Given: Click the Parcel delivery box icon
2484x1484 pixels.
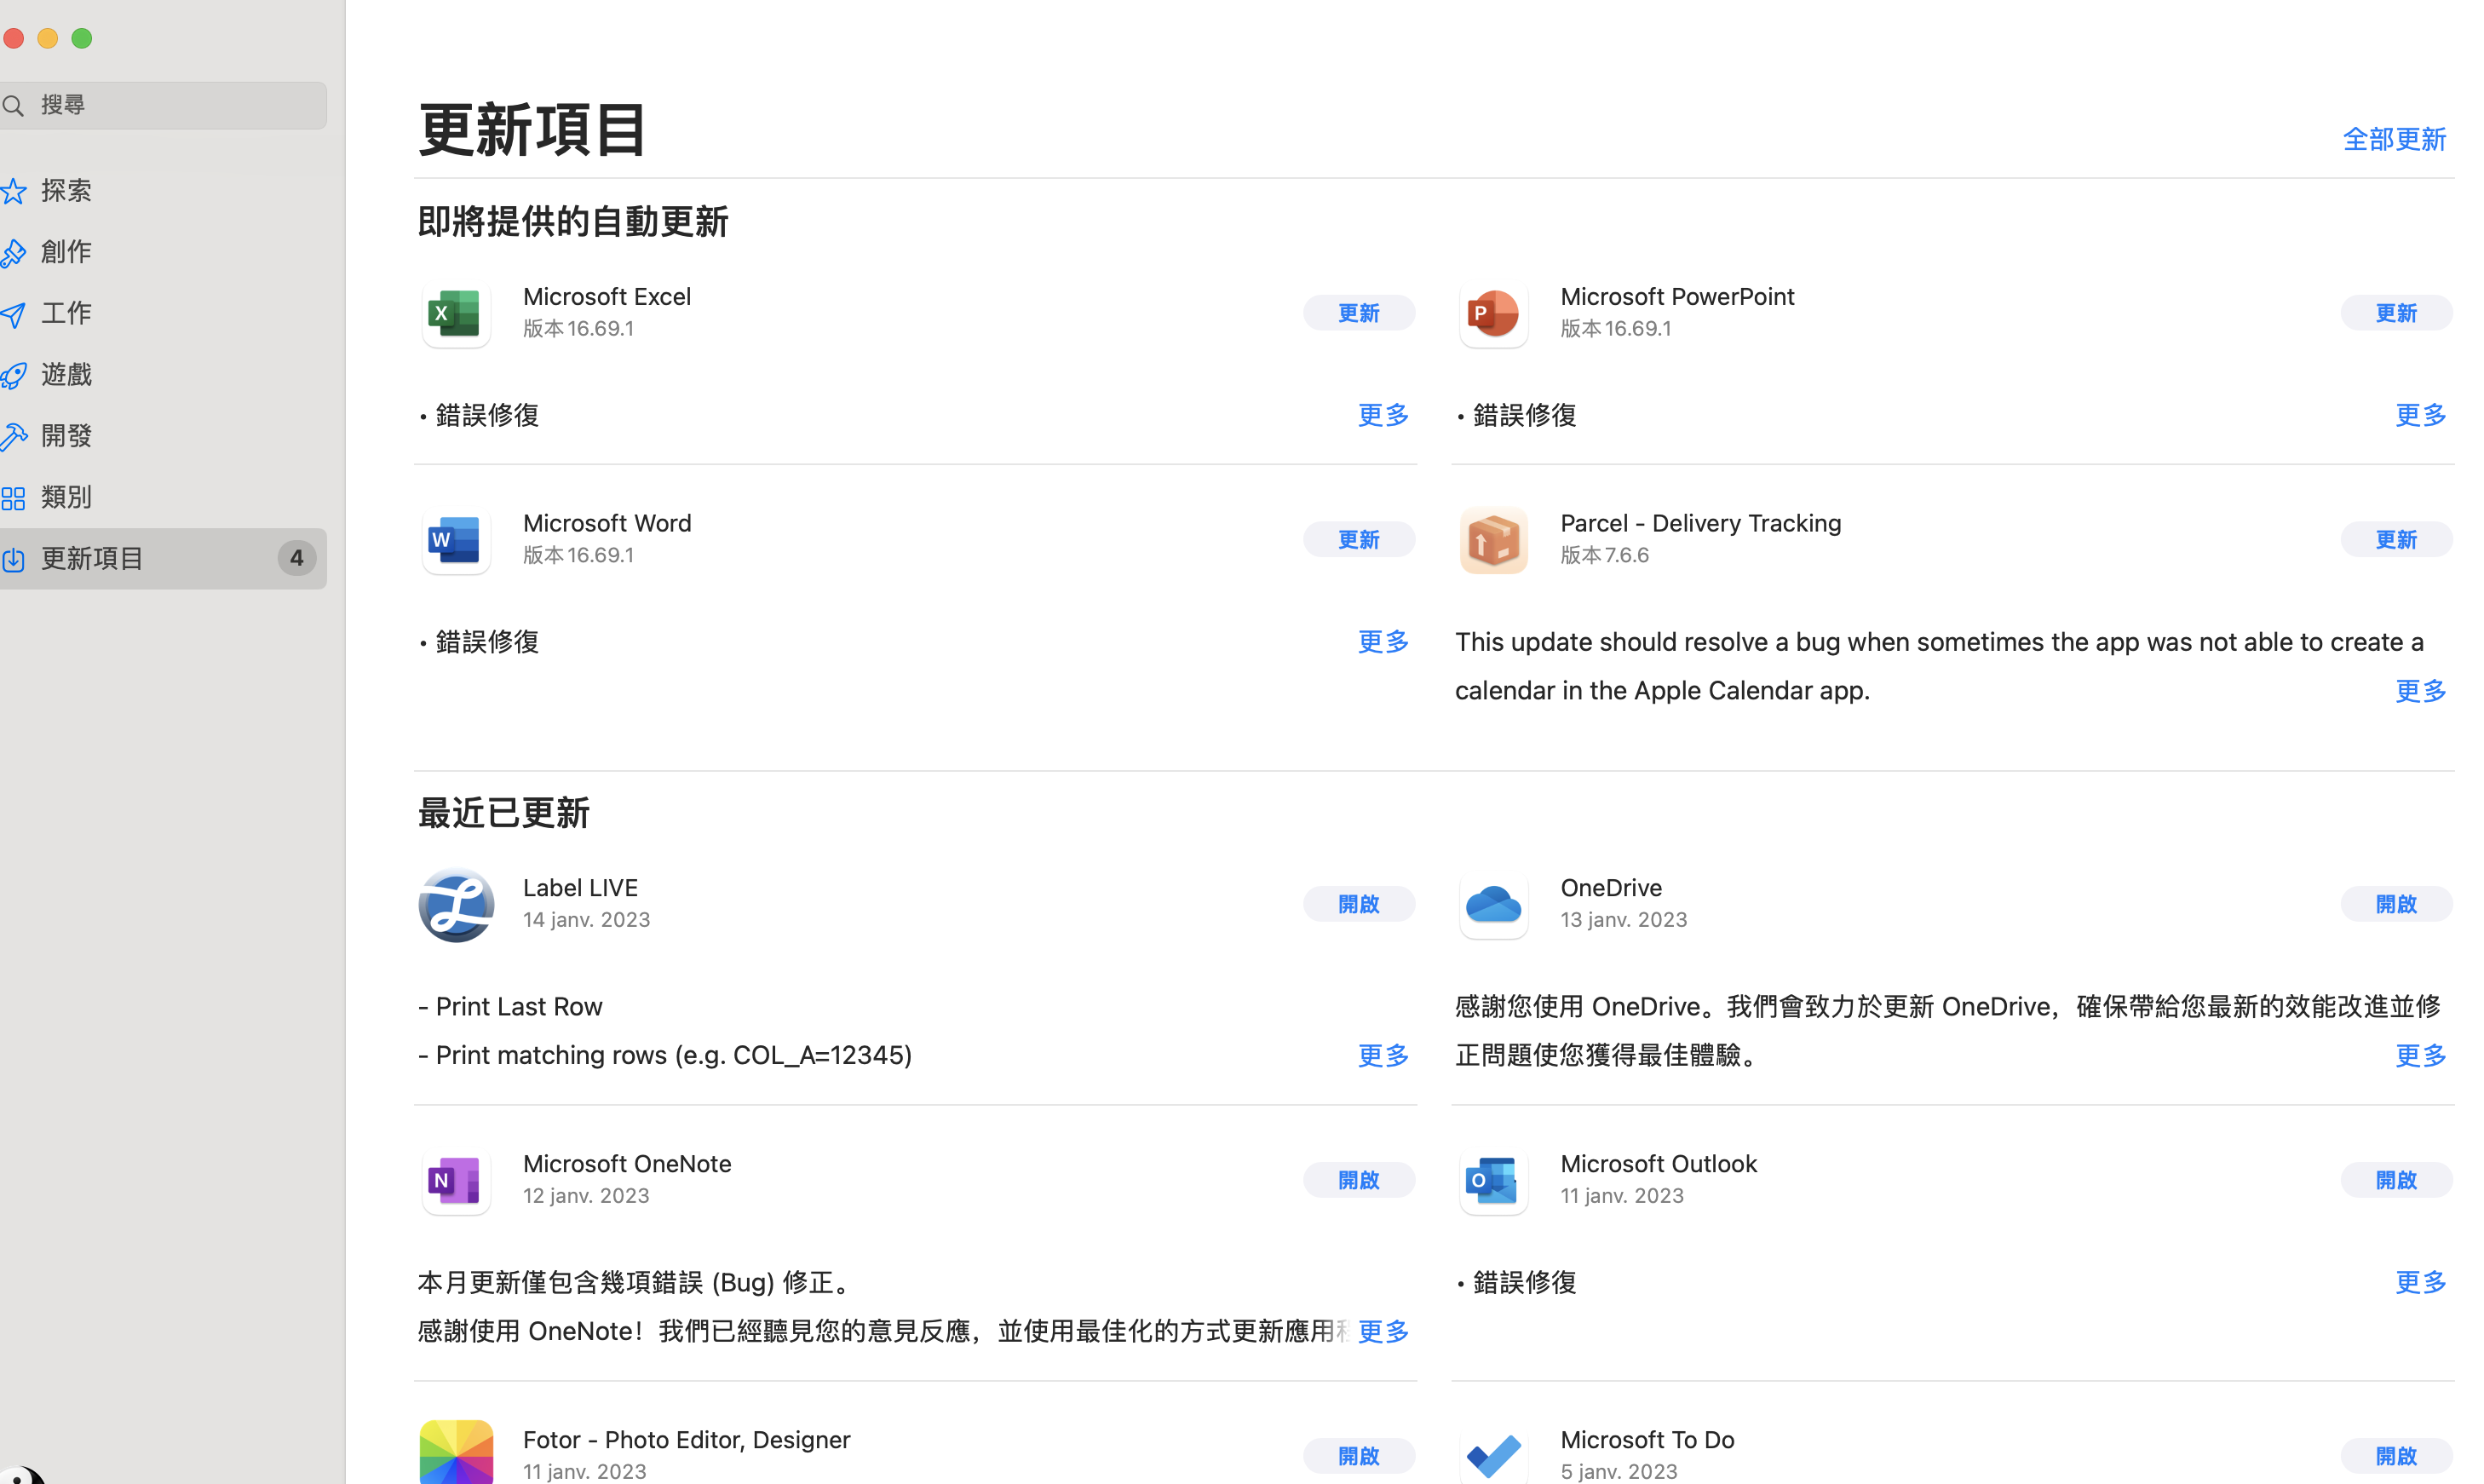Looking at the screenshot, I should pos(1492,540).
